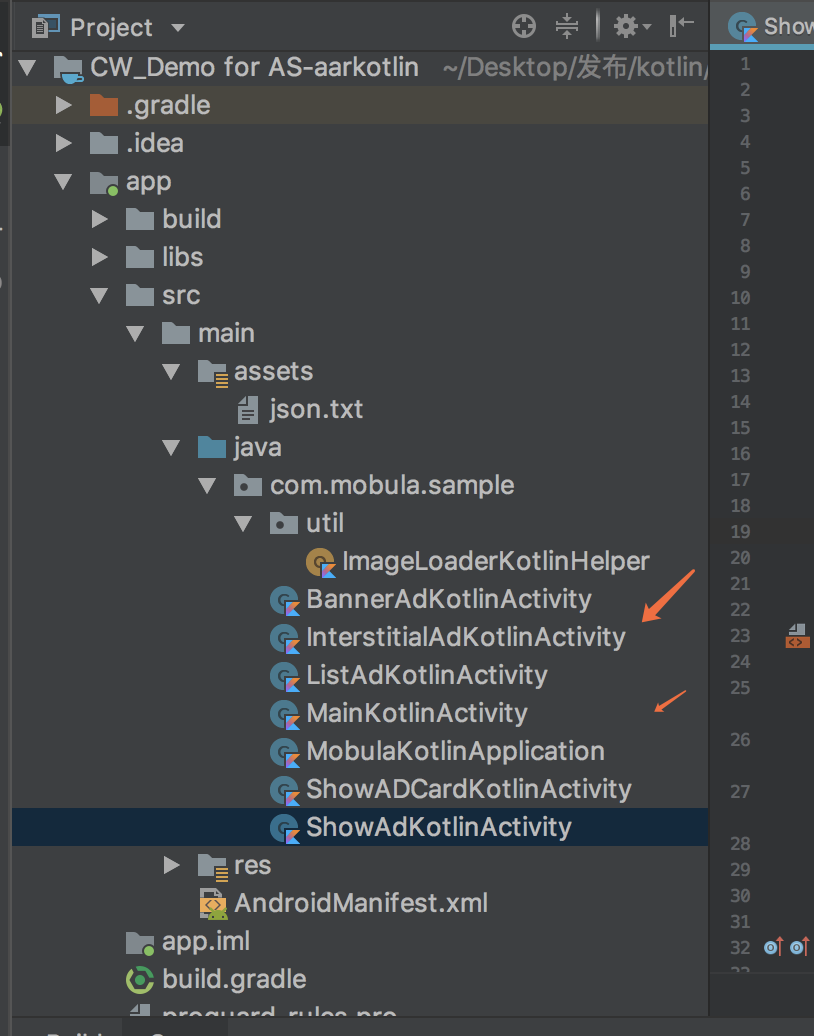
Task: Click the blue java source folder icon
Action: point(212,447)
